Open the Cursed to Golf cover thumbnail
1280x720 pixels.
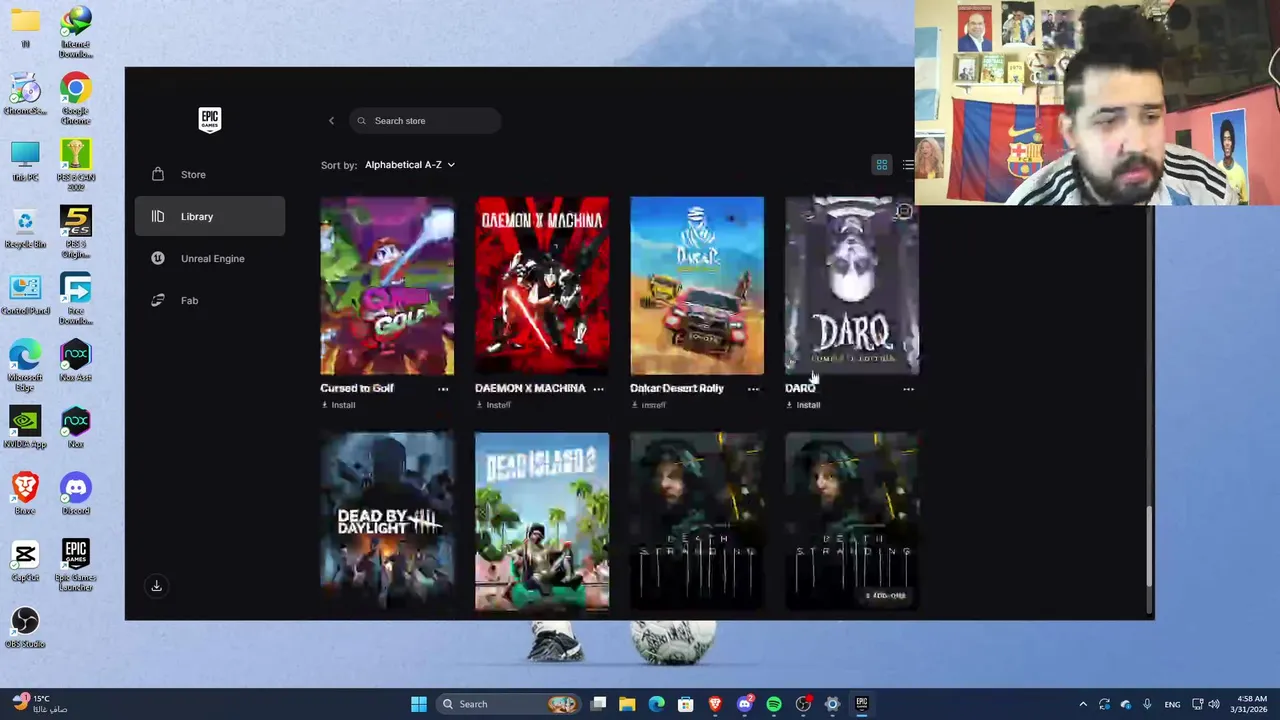point(387,286)
